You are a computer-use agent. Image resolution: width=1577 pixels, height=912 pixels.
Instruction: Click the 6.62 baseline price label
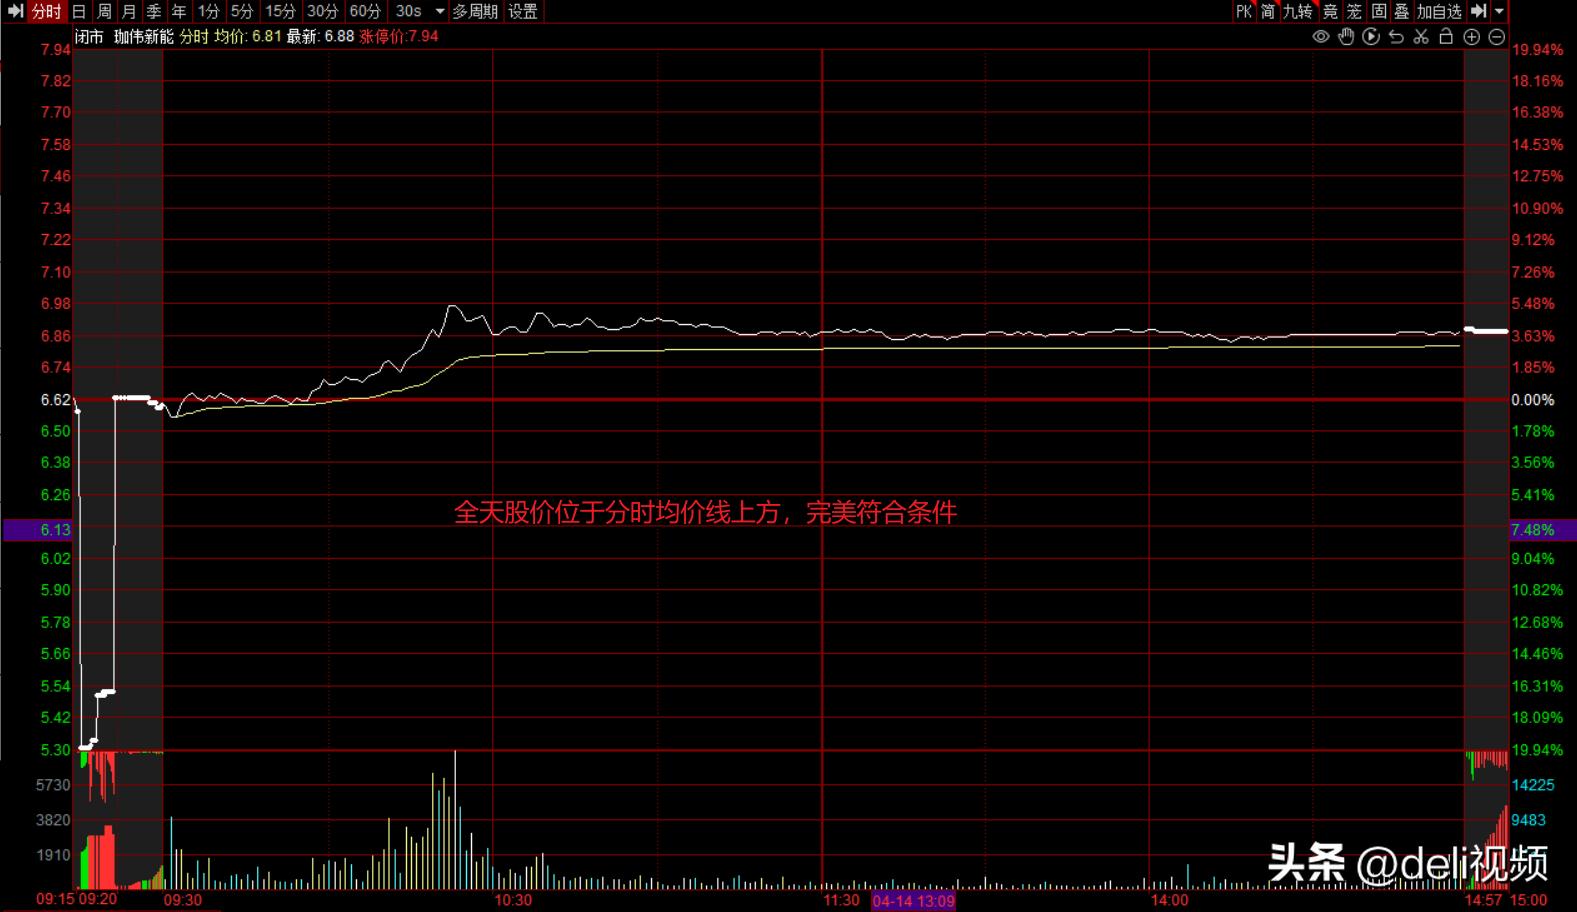tap(55, 400)
